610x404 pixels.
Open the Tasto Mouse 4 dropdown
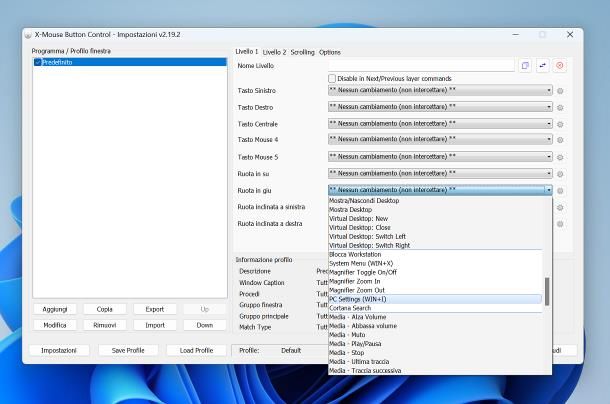point(440,139)
